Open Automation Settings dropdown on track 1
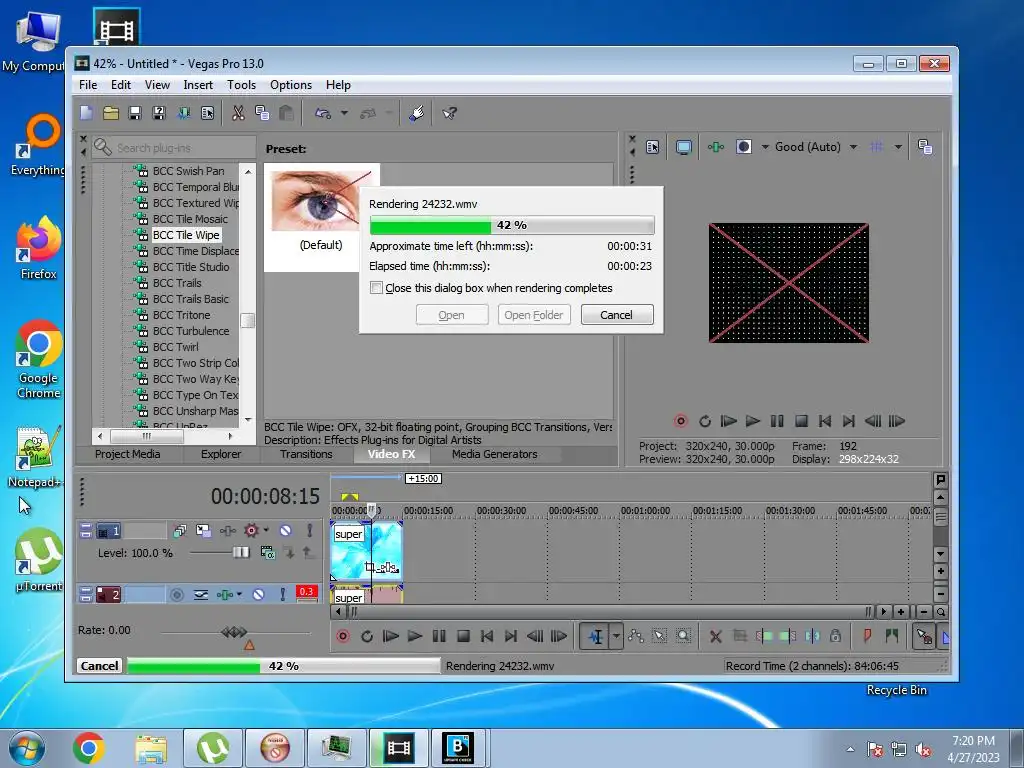1024x768 pixels. point(266,530)
